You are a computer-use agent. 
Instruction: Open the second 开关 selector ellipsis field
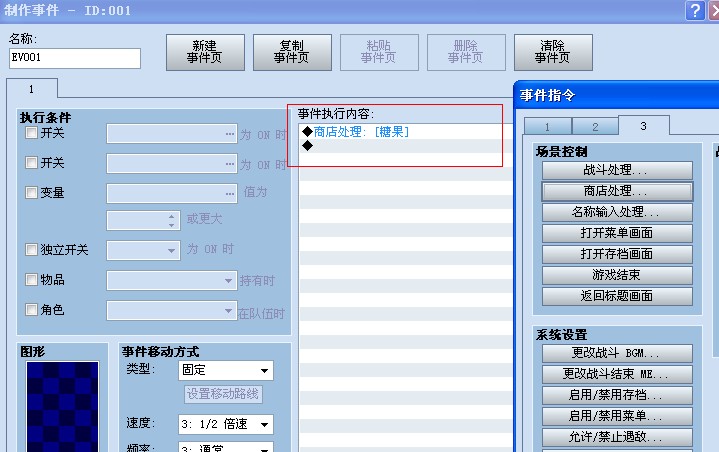tap(172, 163)
